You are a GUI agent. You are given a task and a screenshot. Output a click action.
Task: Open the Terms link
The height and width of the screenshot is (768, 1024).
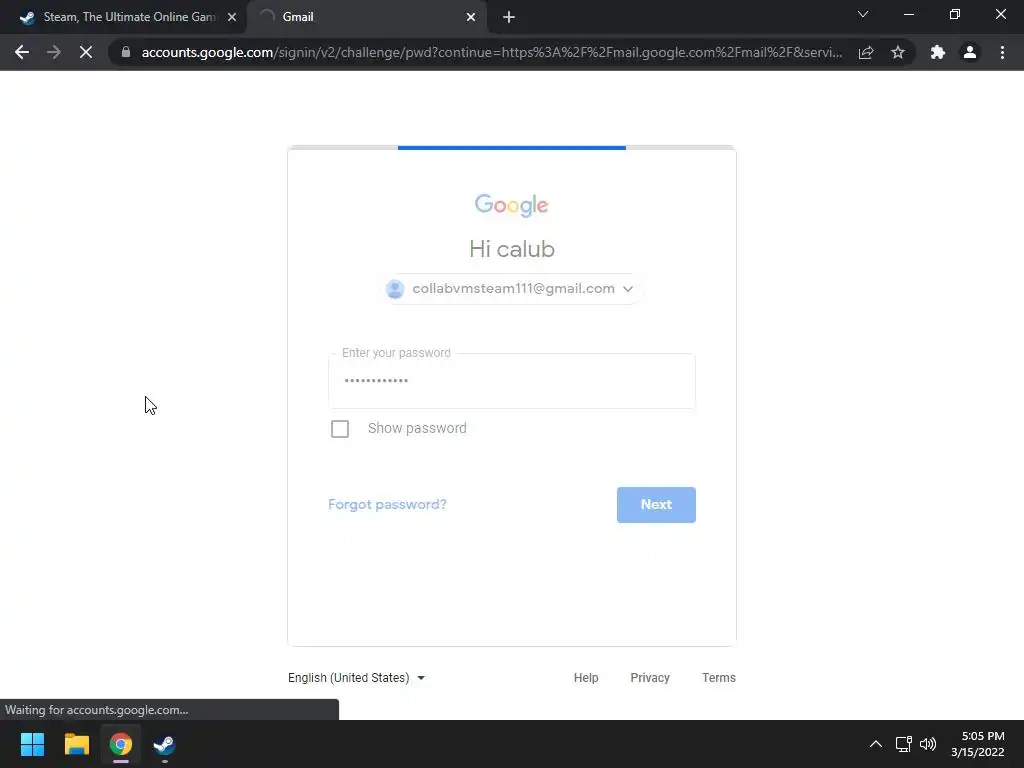coord(718,678)
